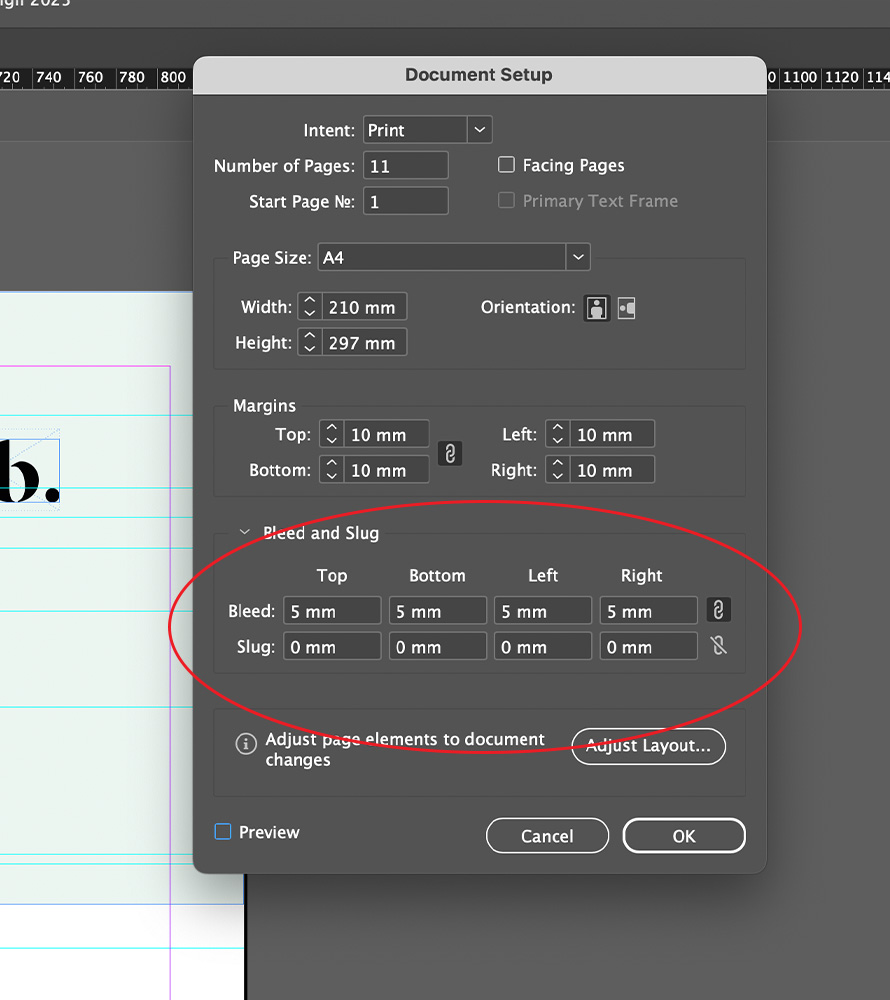Click the Adjust Layout button
This screenshot has height=1000, width=890.
tap(648, 746)
